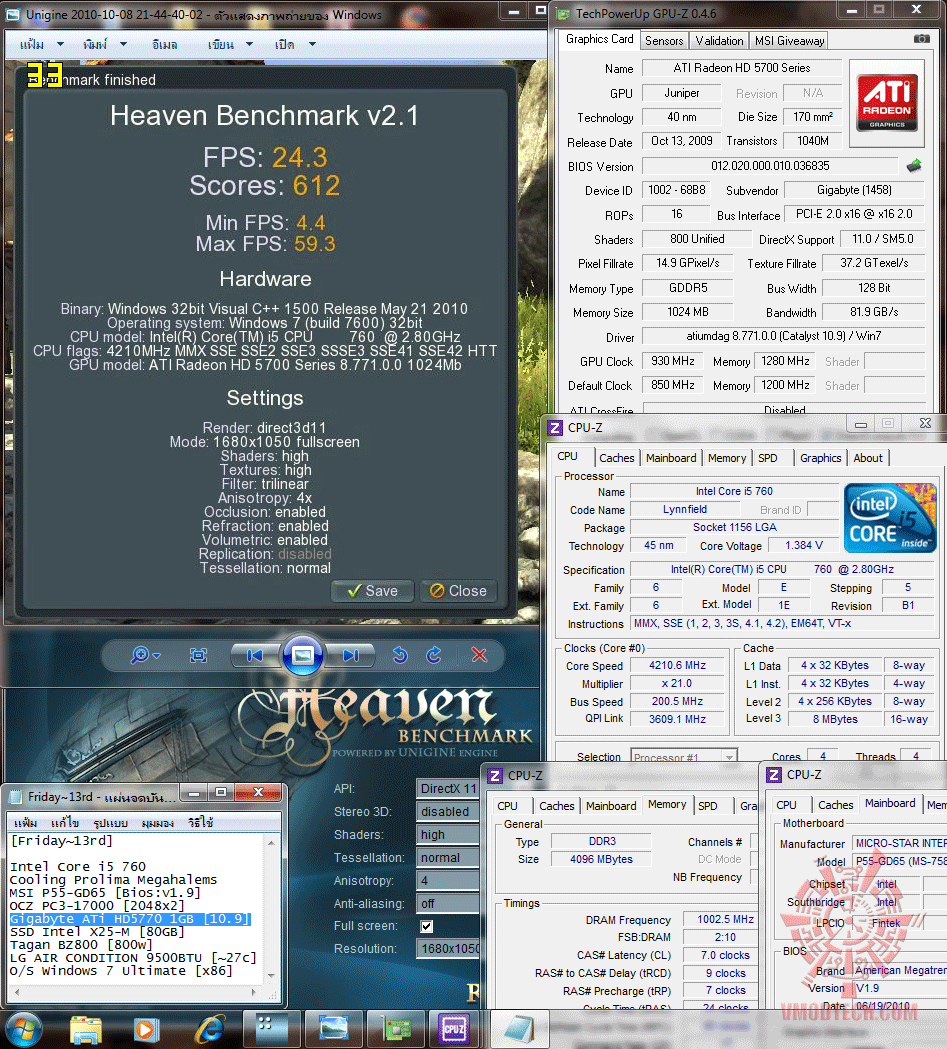Open the Resolution 1680x1050 dropdown

tap(448, 949)
